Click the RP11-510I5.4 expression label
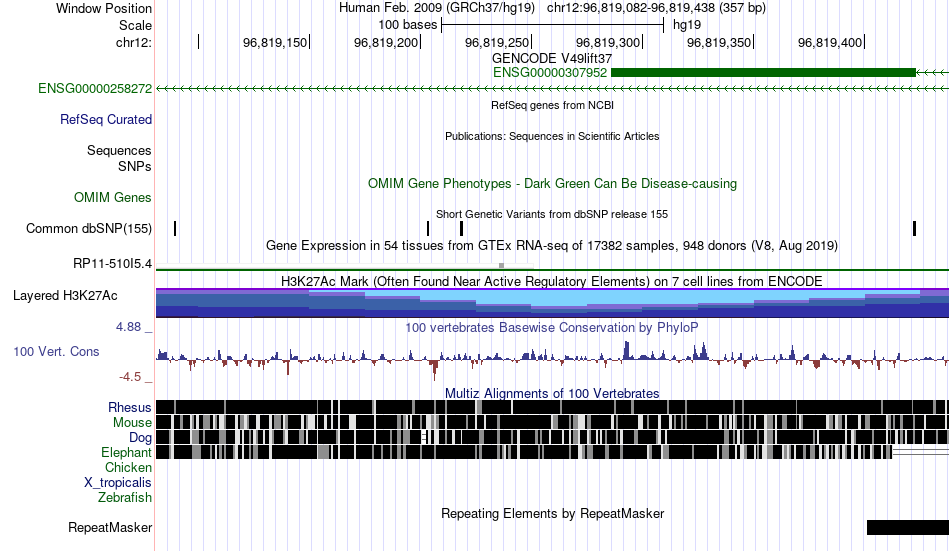 pyautogui.click(x=113, y=264)
